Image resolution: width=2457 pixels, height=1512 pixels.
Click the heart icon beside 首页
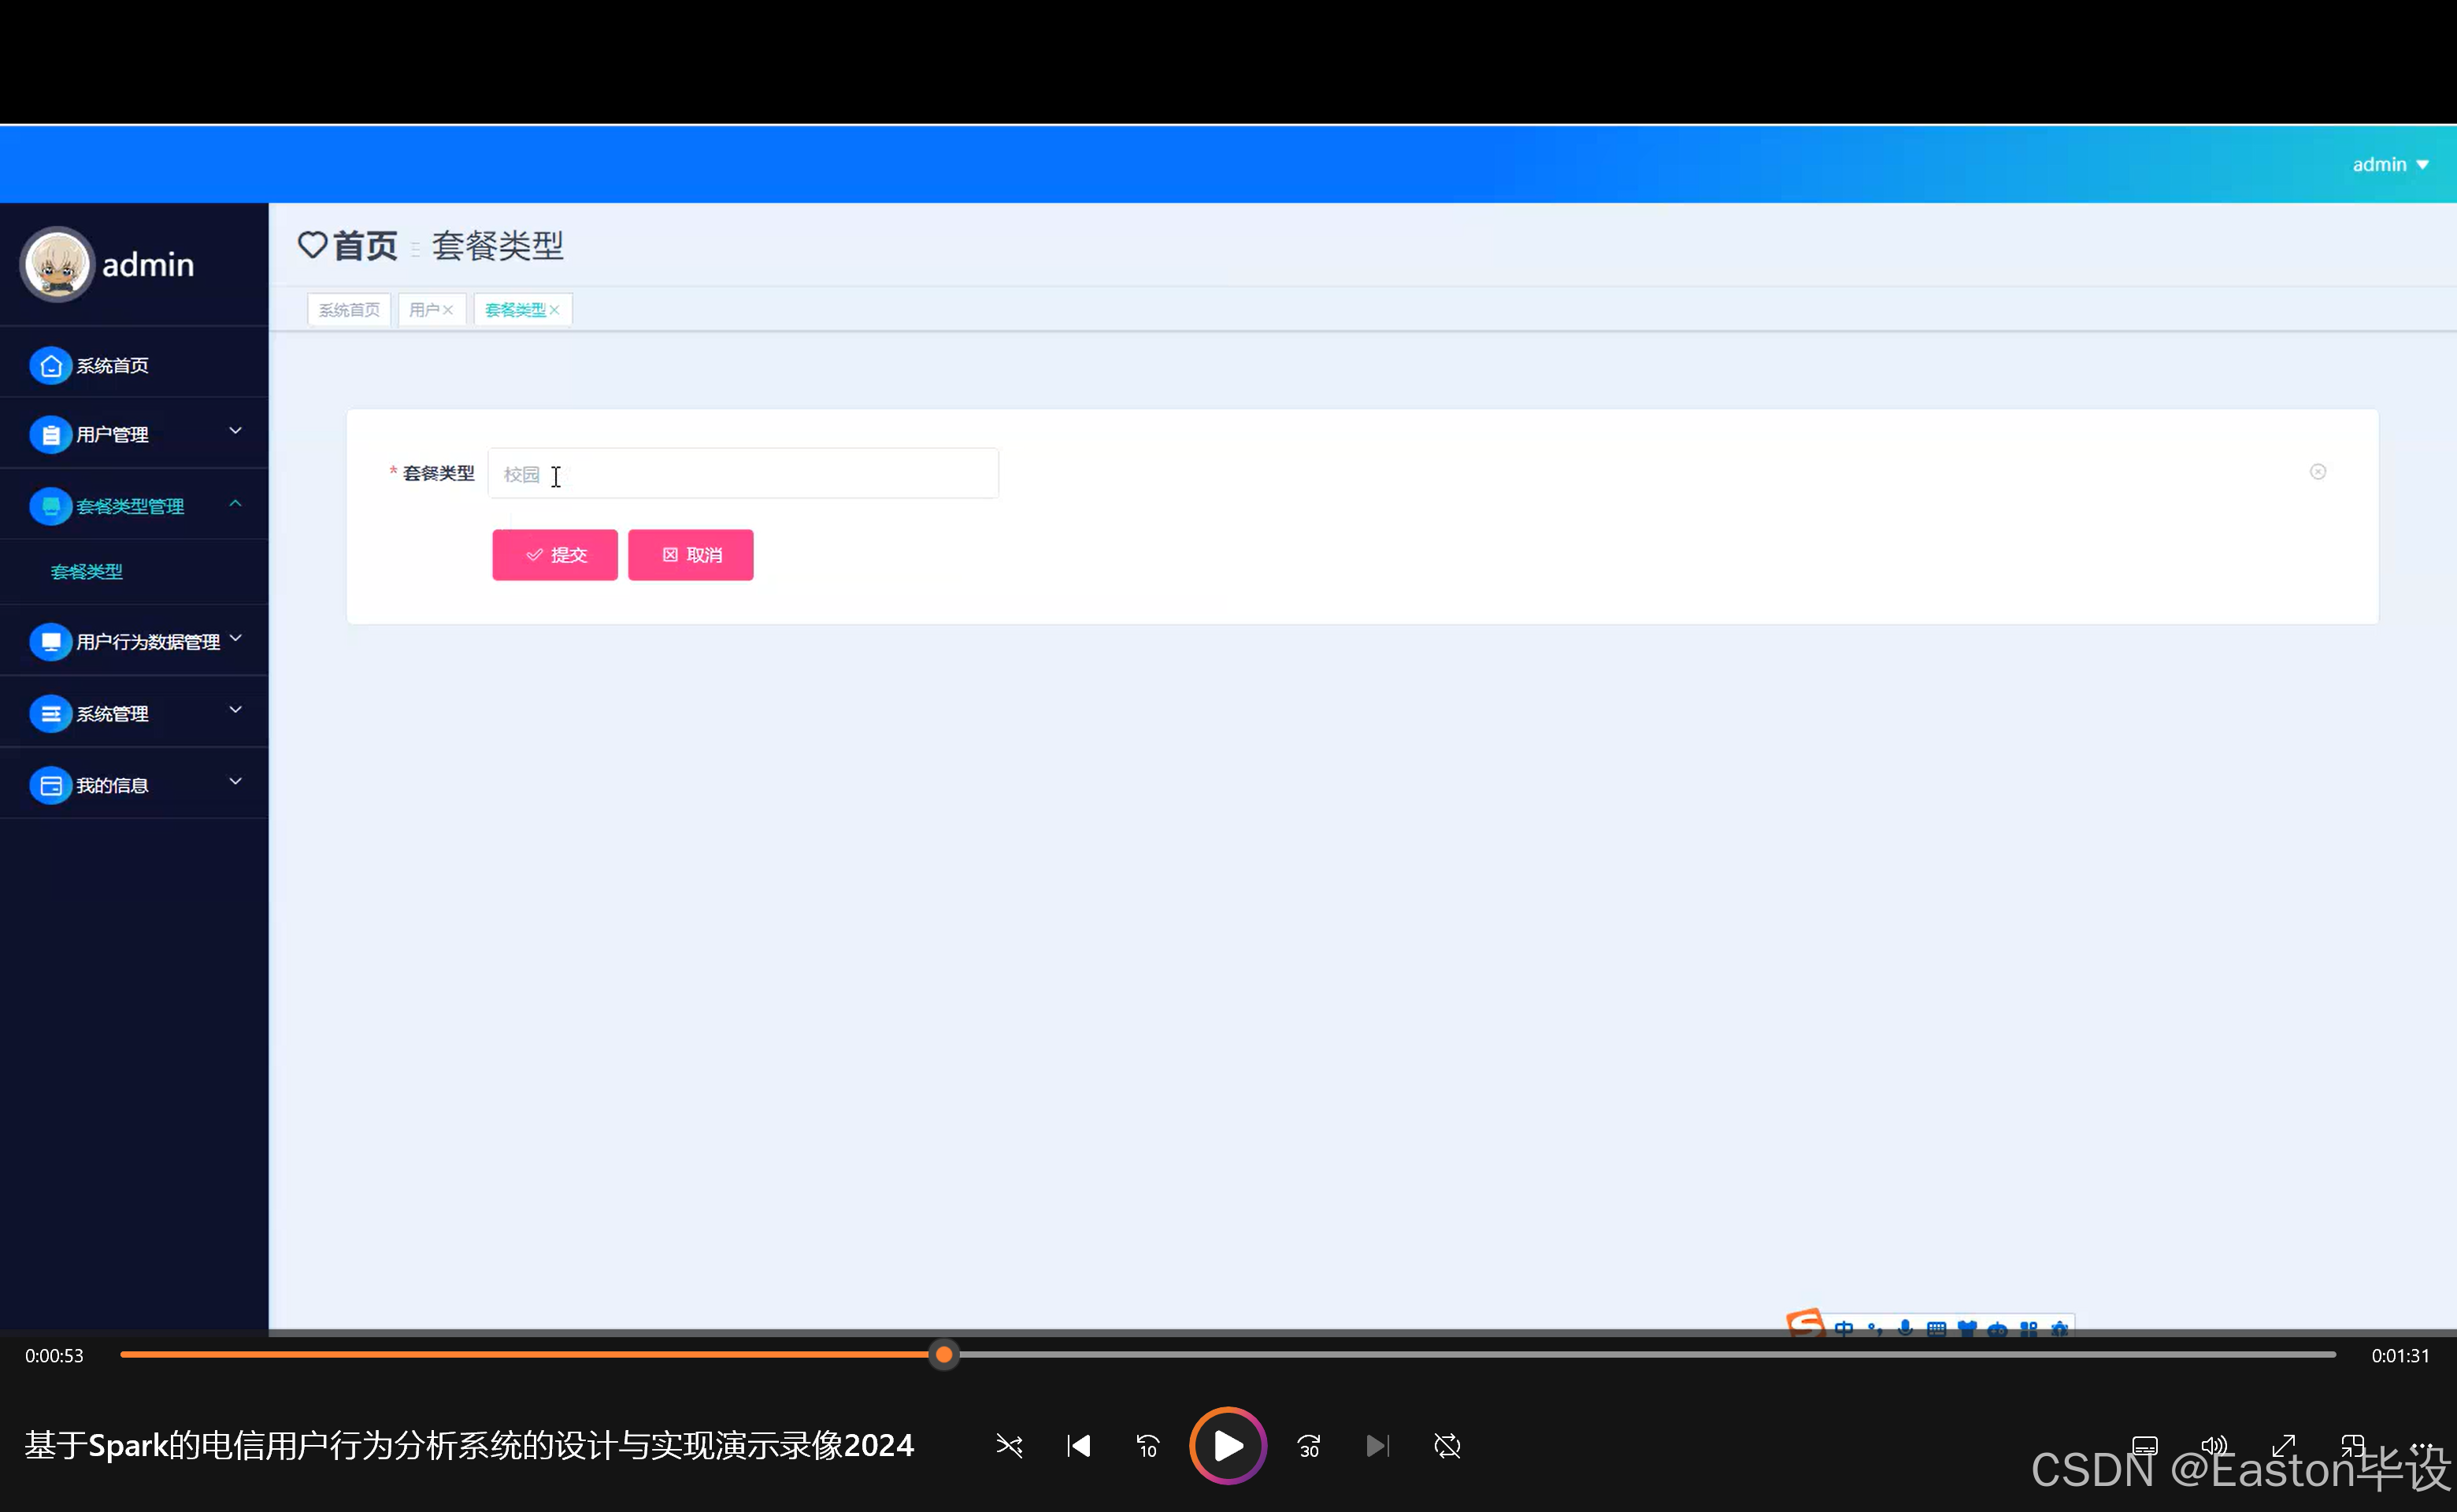[x=313, y=245]
